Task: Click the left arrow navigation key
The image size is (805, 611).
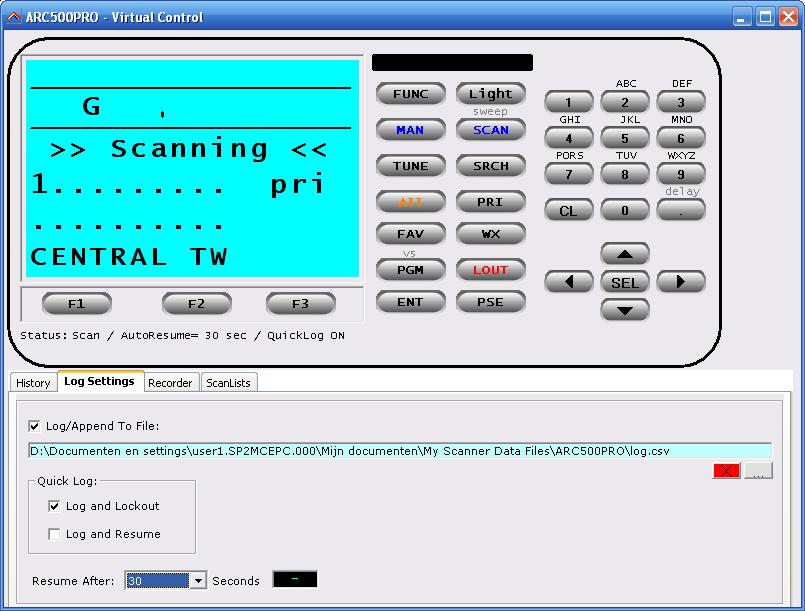Action: click(x=568, y=281)
